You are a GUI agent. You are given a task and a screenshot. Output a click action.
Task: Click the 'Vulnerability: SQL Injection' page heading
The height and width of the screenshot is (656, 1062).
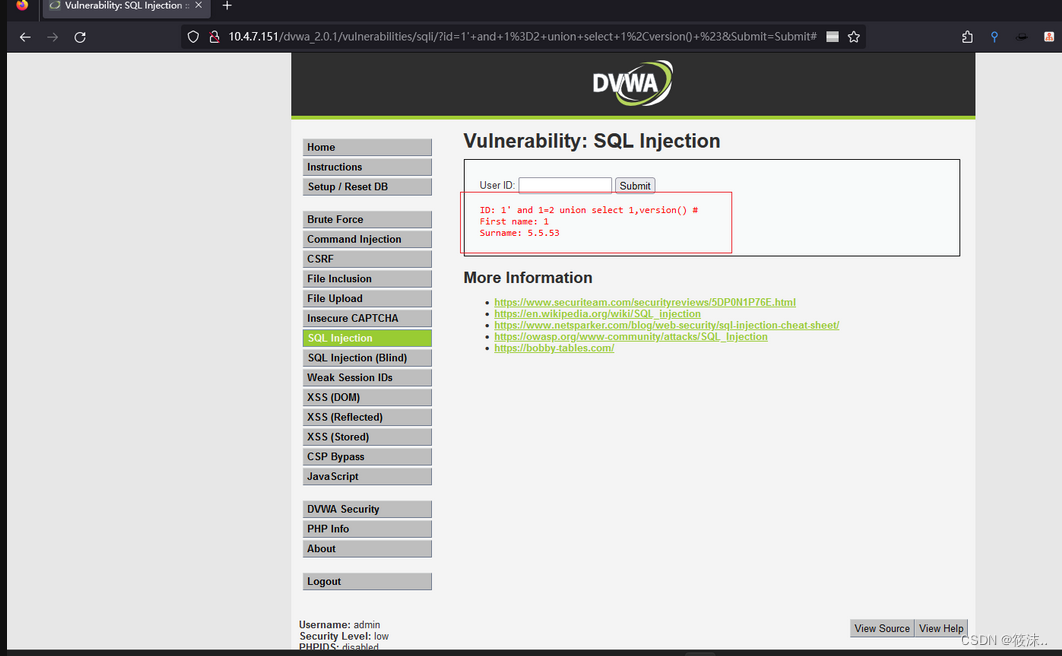pyautogui.click(x=591, y=141)
